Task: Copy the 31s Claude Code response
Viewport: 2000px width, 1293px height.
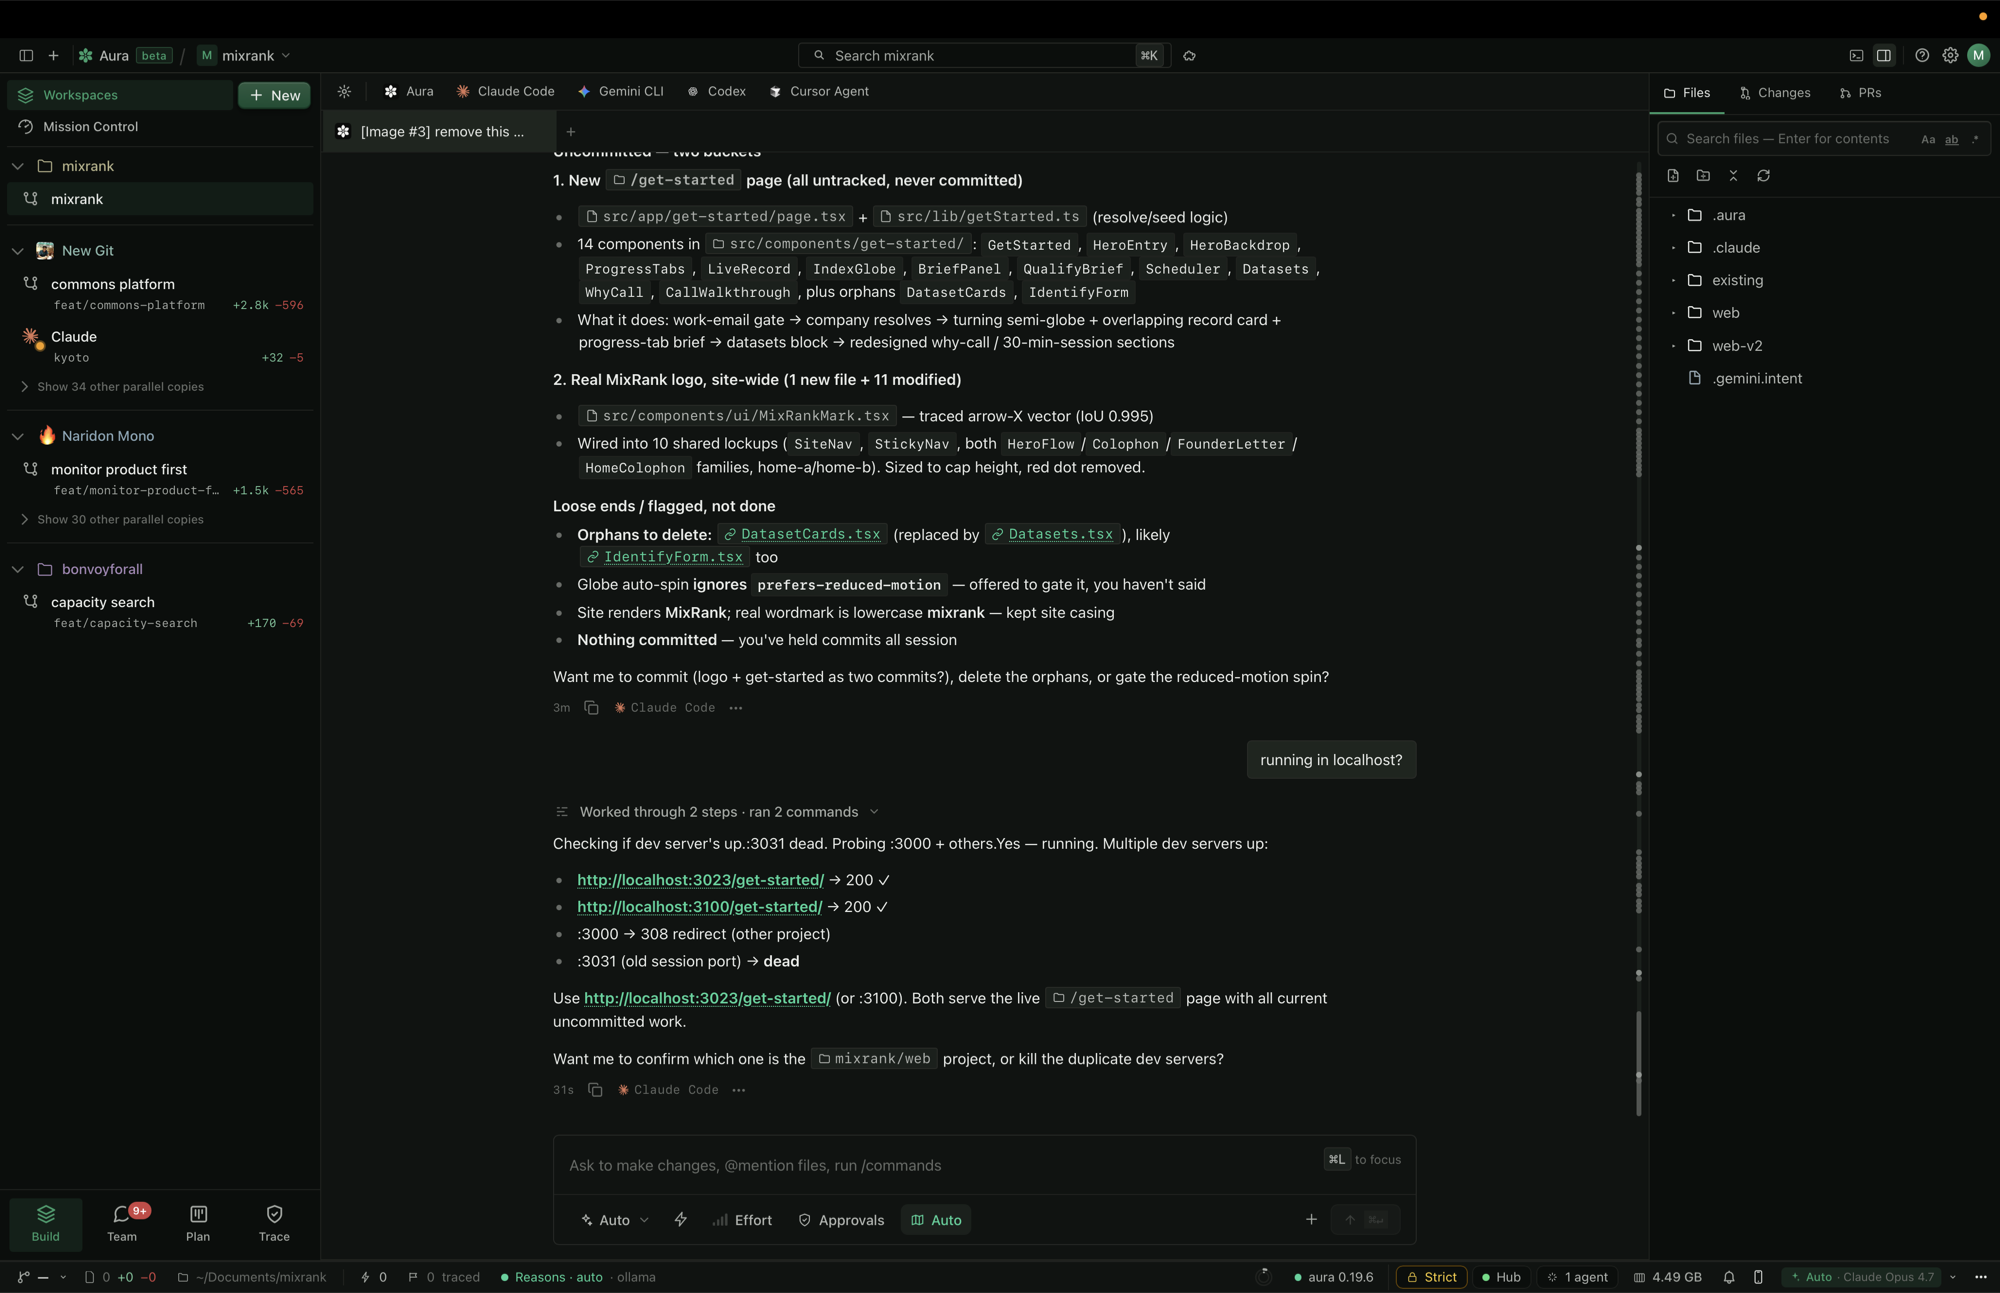Action: coord(595,1090)
